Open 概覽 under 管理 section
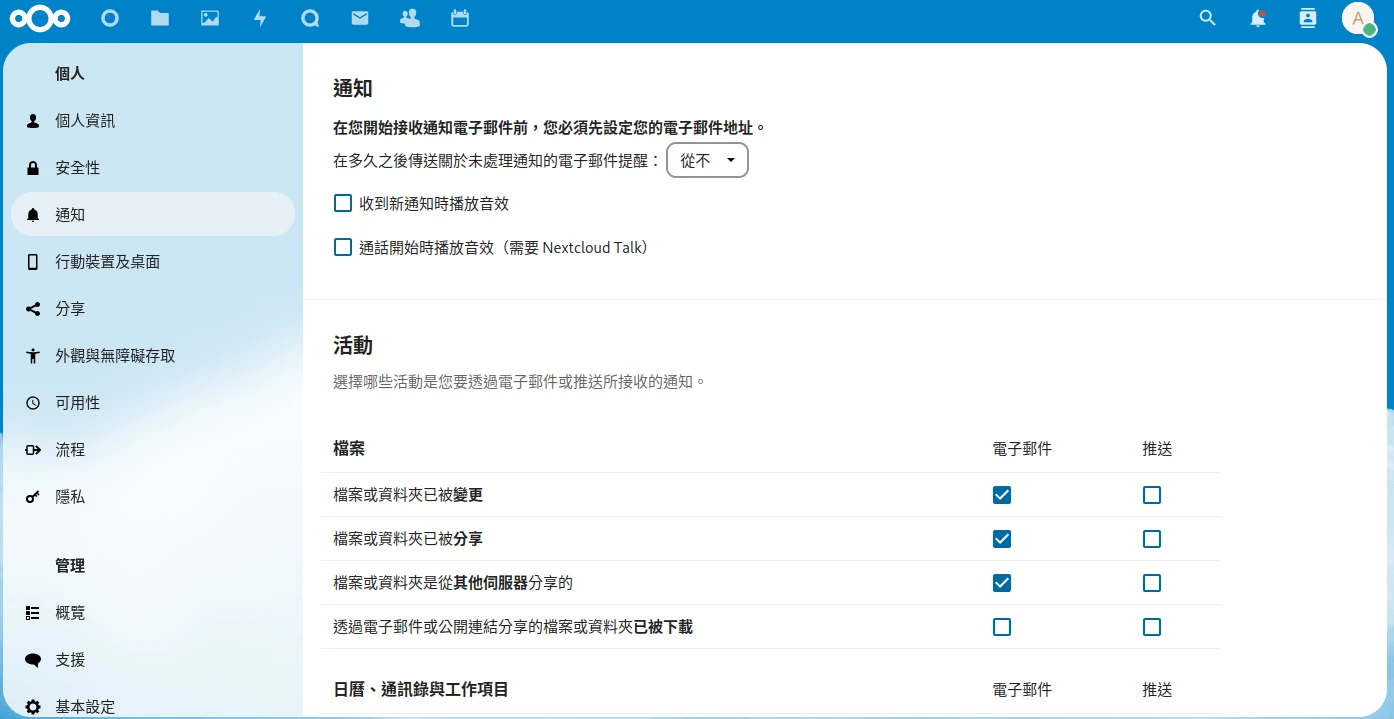 click(x=70, y=613)
